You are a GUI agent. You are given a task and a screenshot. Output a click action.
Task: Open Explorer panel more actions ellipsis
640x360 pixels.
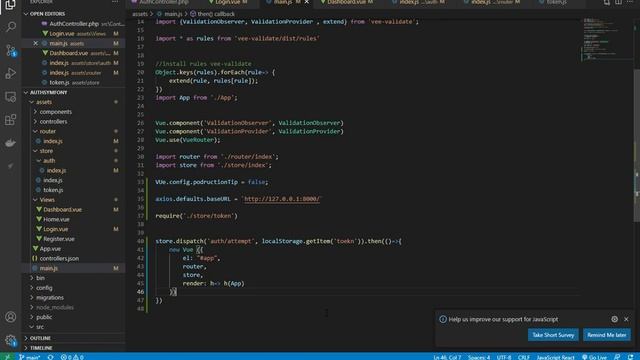[115, 2]
